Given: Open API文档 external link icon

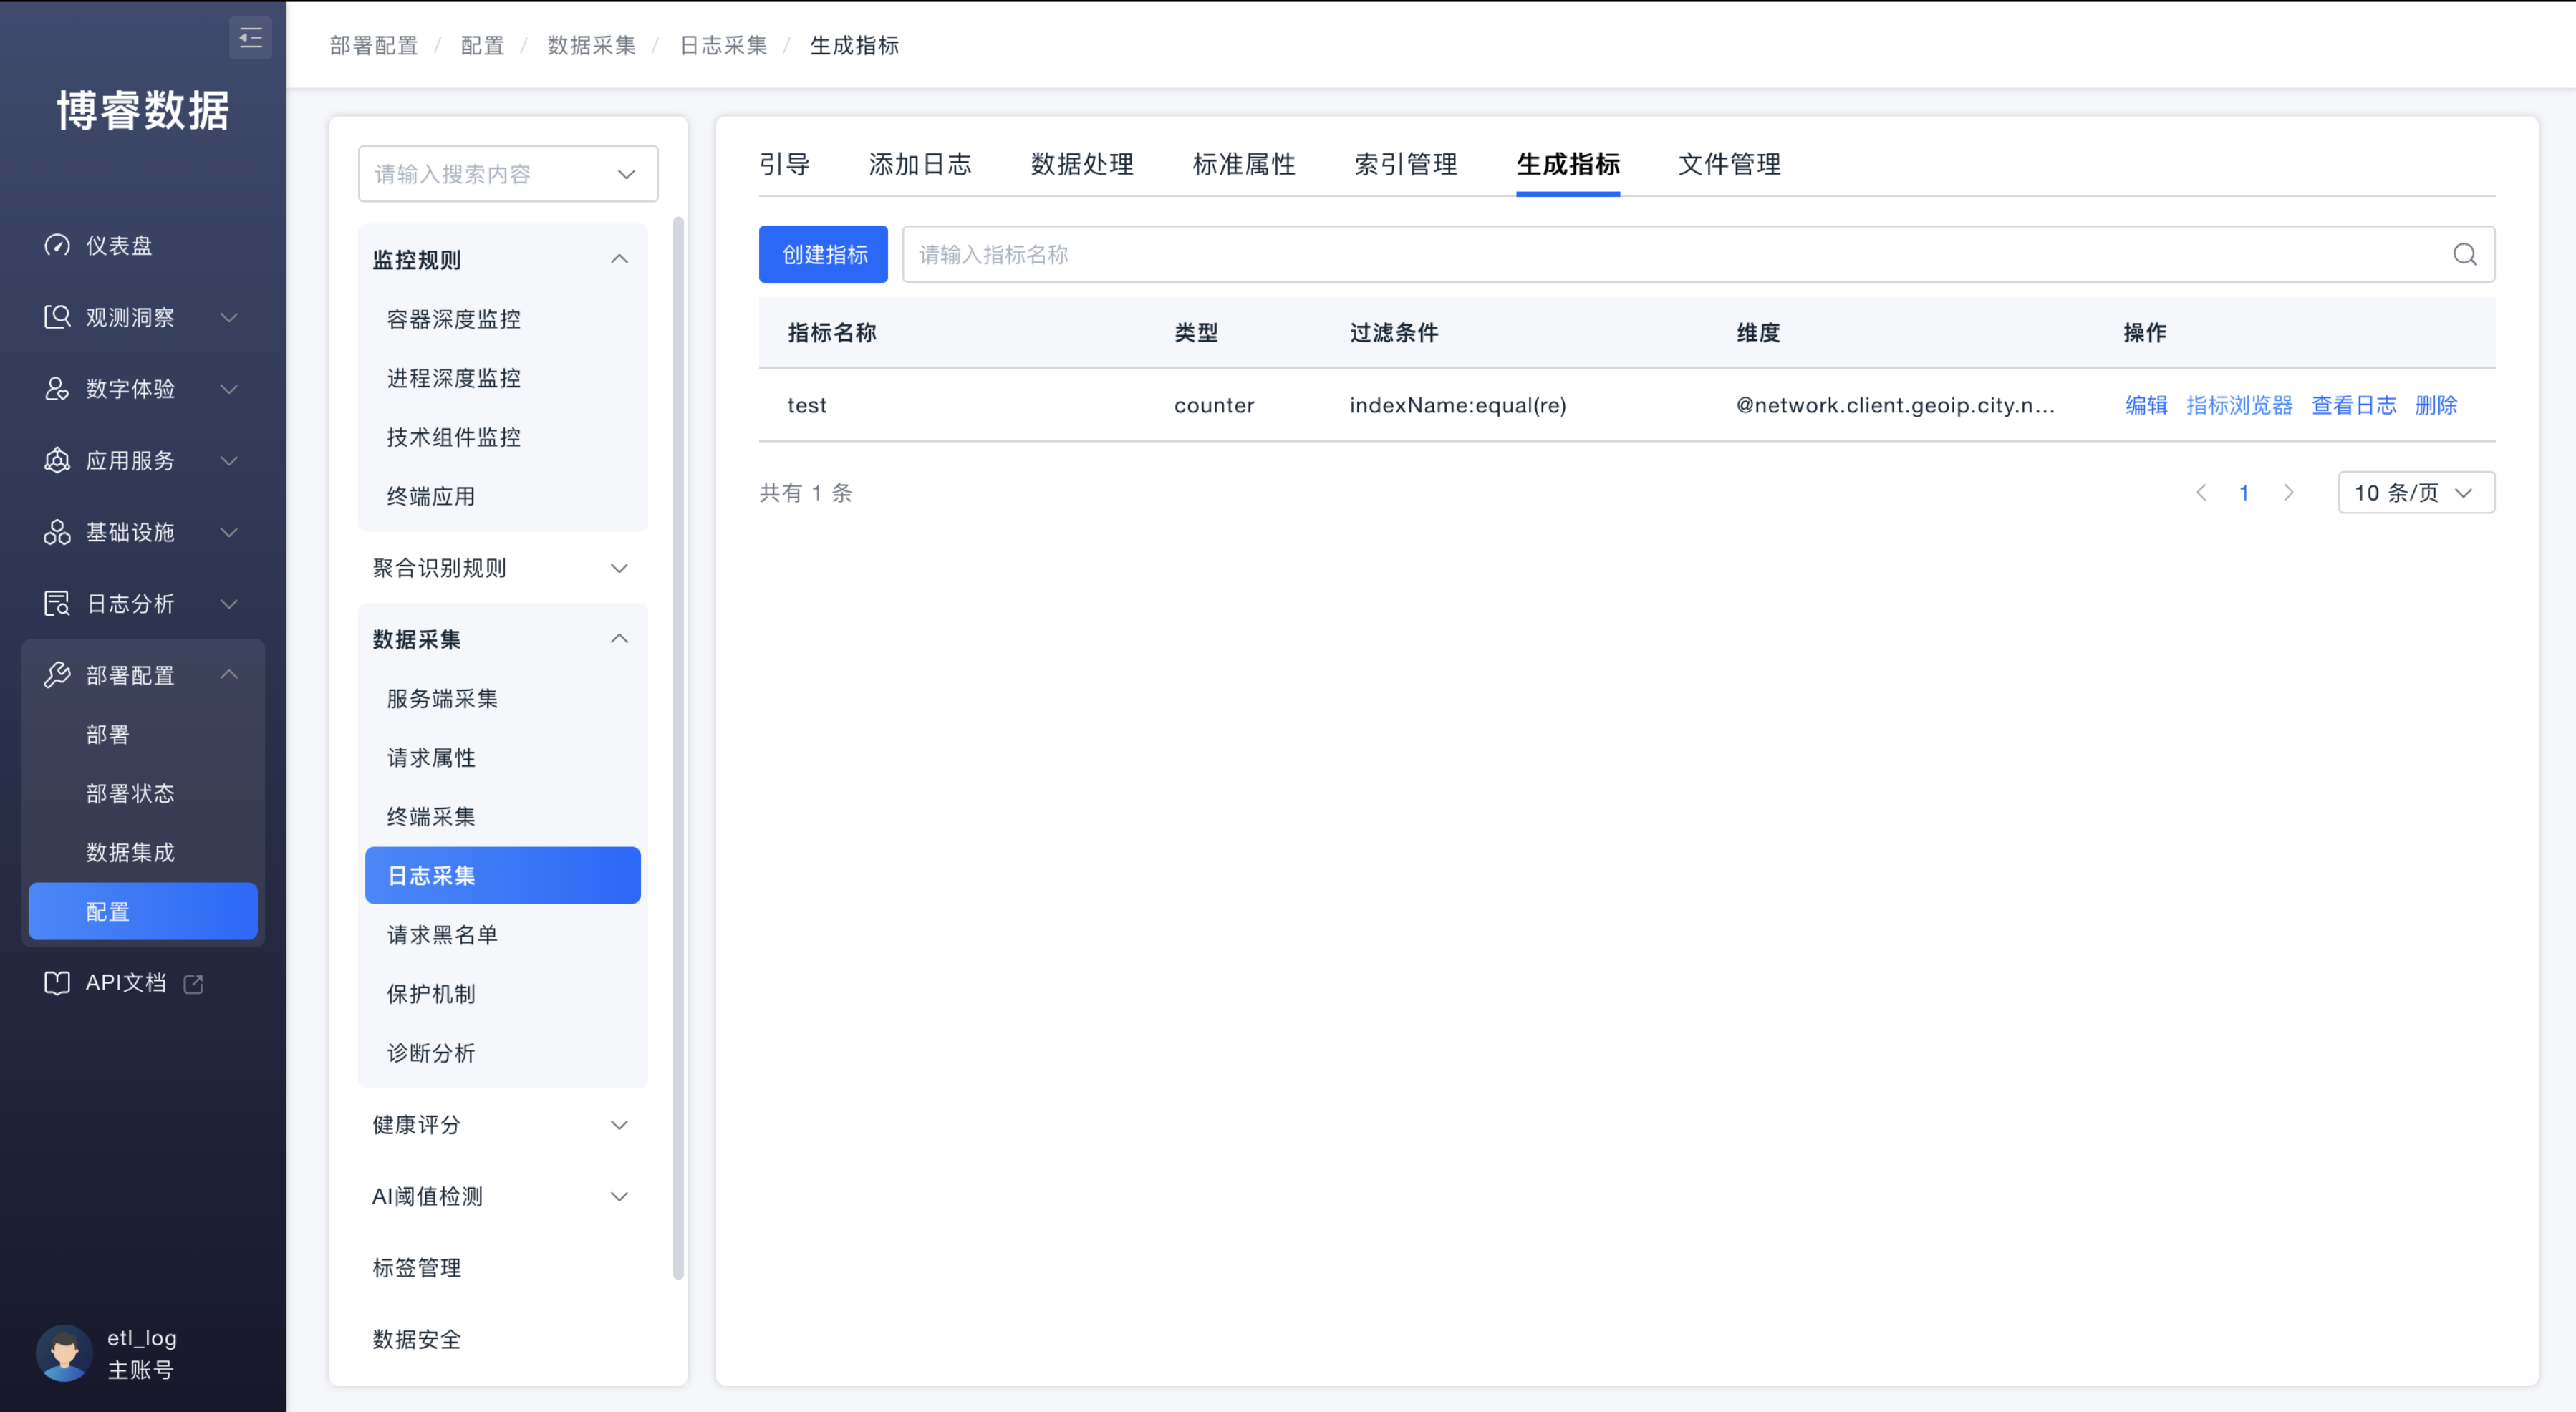Looking at the screenshot, I should [194, 984].
